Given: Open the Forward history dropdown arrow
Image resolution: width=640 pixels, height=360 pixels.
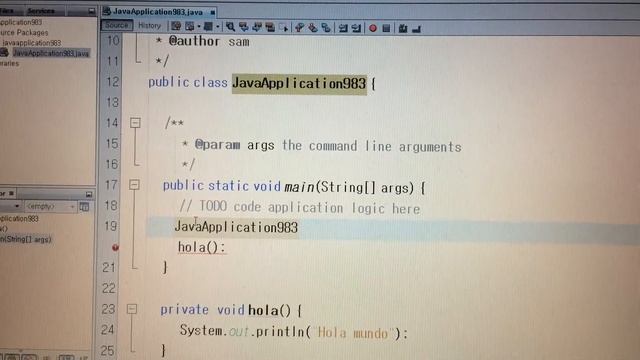Looking at the screenshot, I should 218,27.
